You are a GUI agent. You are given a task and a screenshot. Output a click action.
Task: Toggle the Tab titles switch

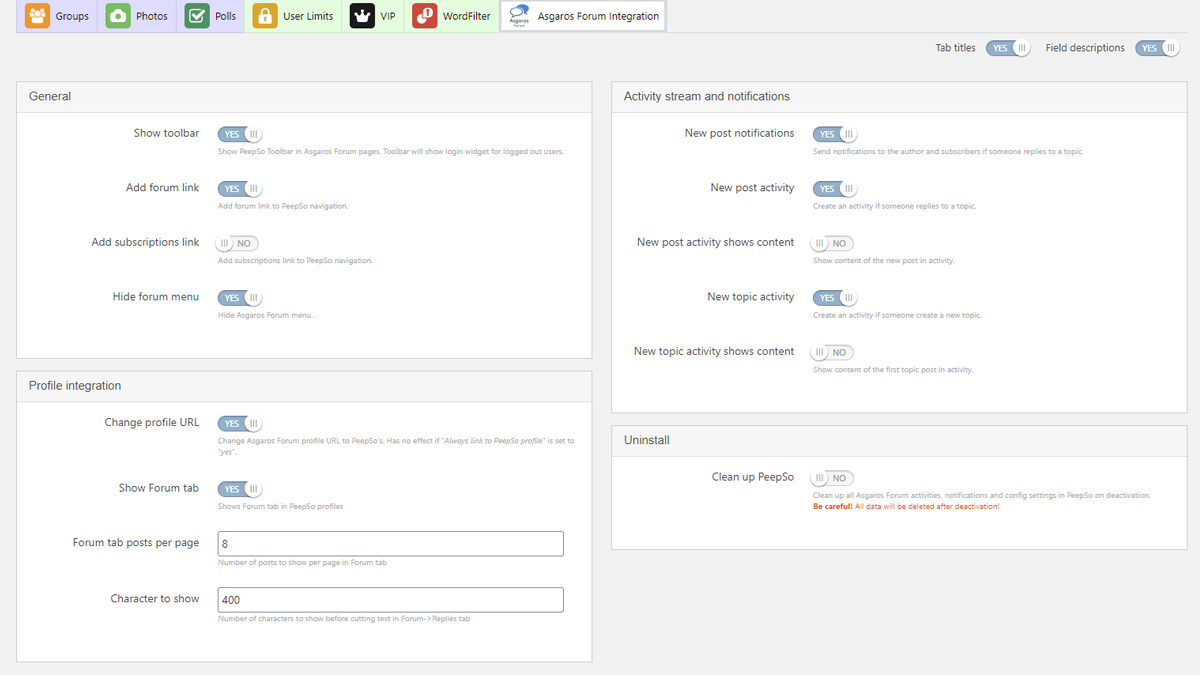[1007, 48]
